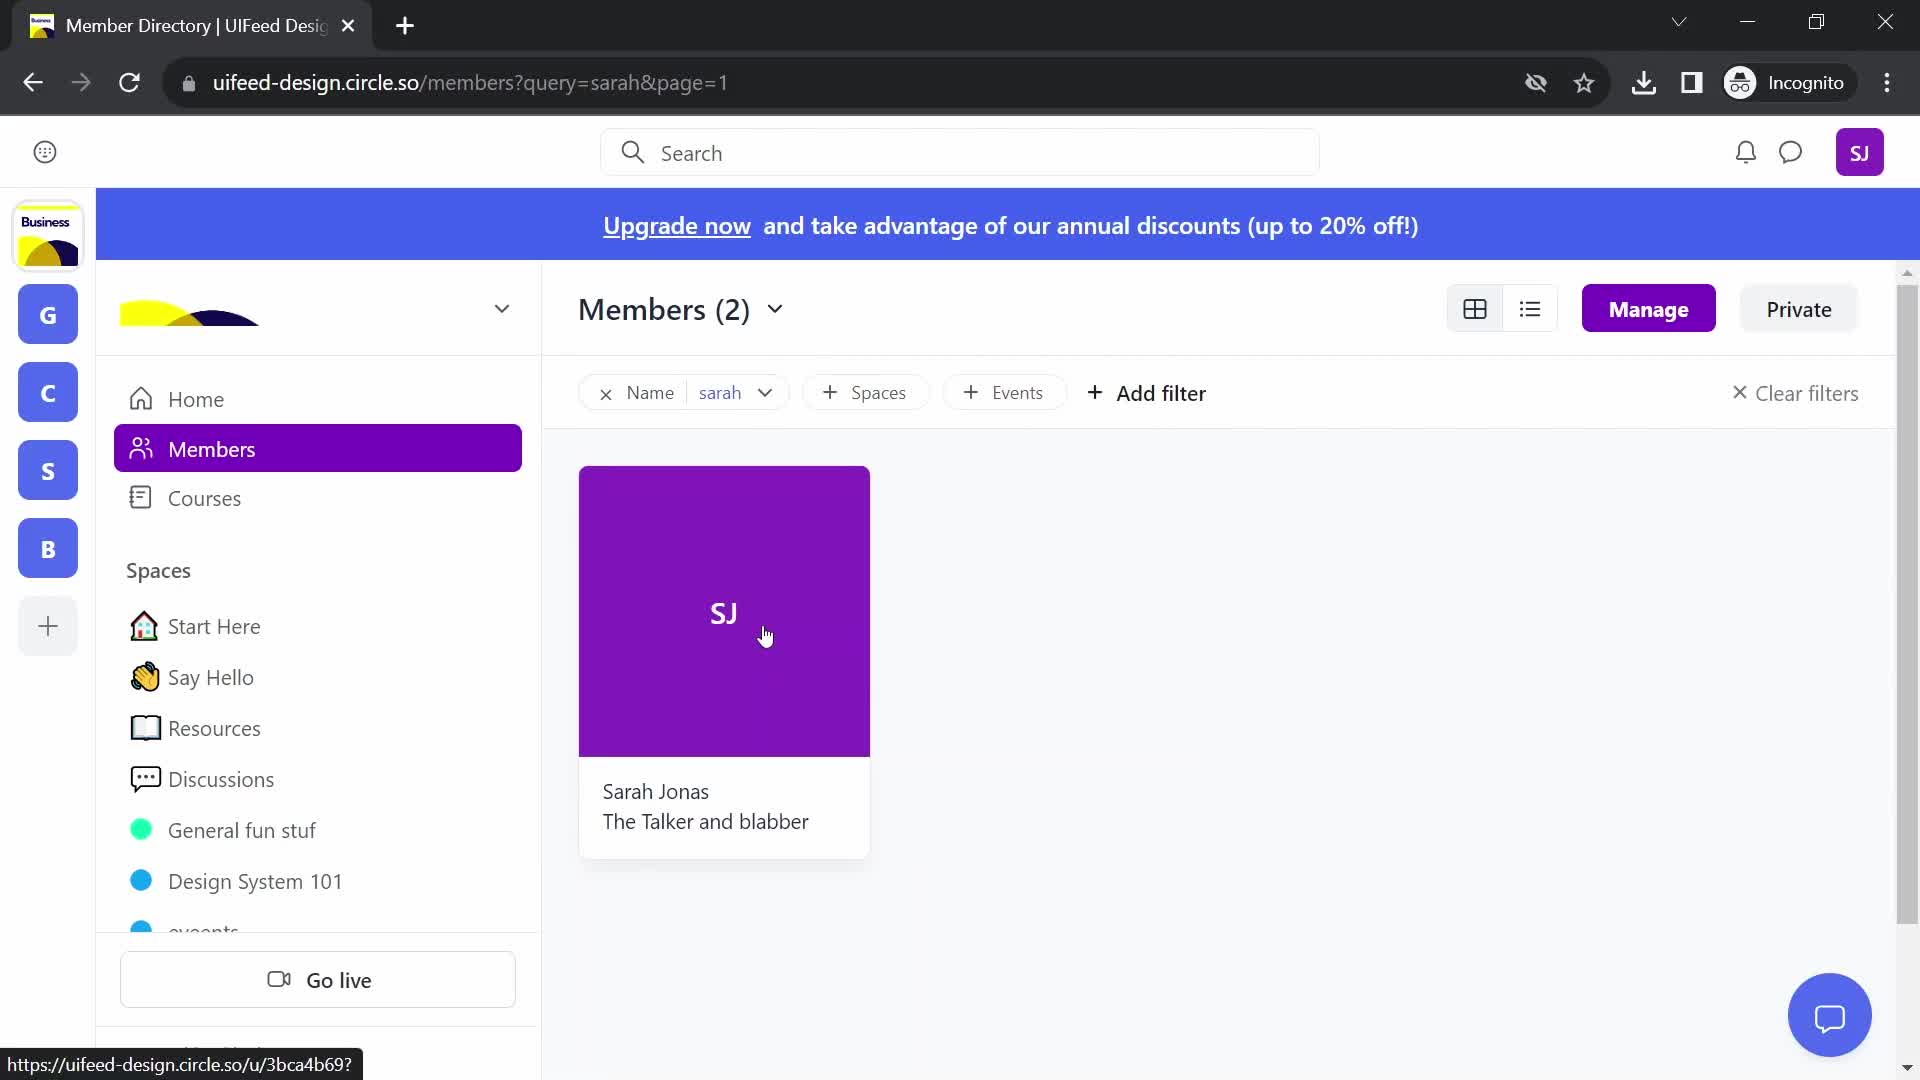The width and height of the screenshot is (1920, 1080).
Task: Clear all active filters
Action: (1796, 392)
